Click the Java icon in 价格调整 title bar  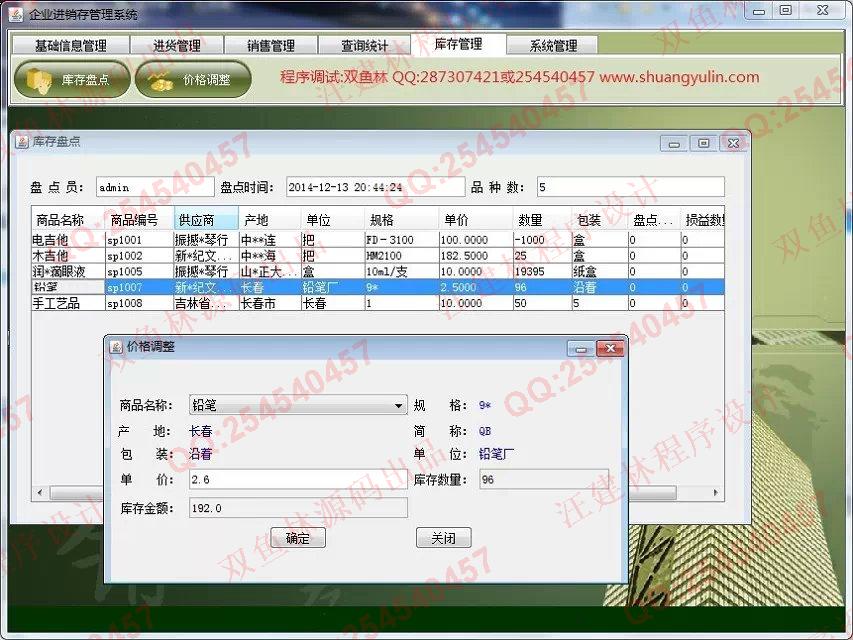(x=116, y=347)
